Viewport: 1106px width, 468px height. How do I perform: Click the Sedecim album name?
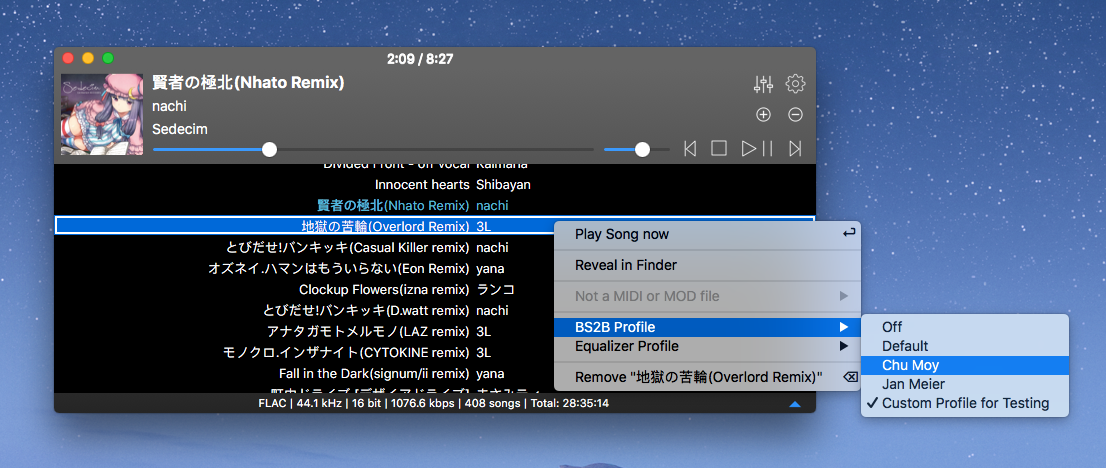click(180, 130)
